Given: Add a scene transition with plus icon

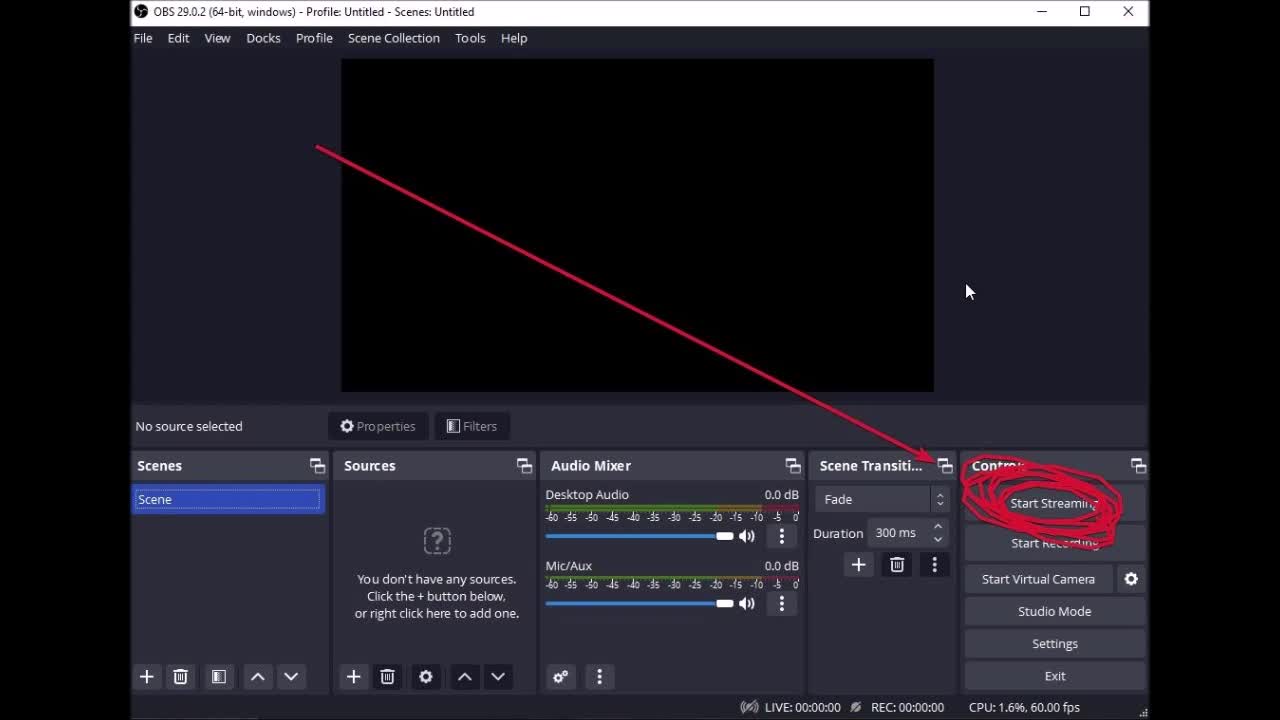Looking at the screenshot, I should [x=858, y=565].
